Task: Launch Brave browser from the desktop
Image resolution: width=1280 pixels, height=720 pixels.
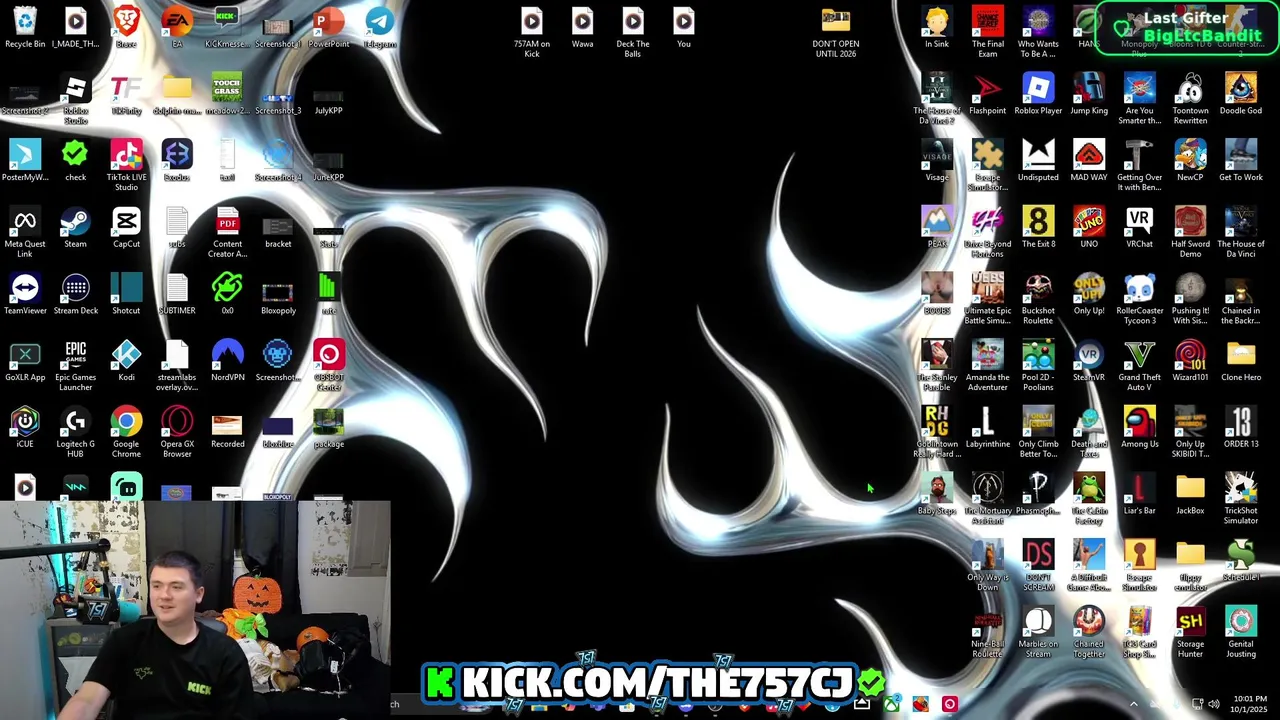Action: pyautogui.click(x=126, y=28)
